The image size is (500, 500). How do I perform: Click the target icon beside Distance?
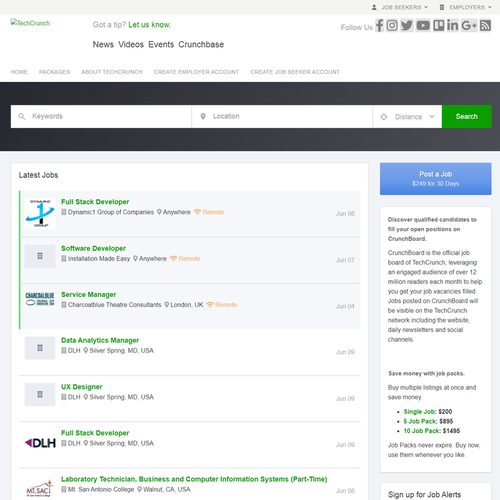coord(384,117)
